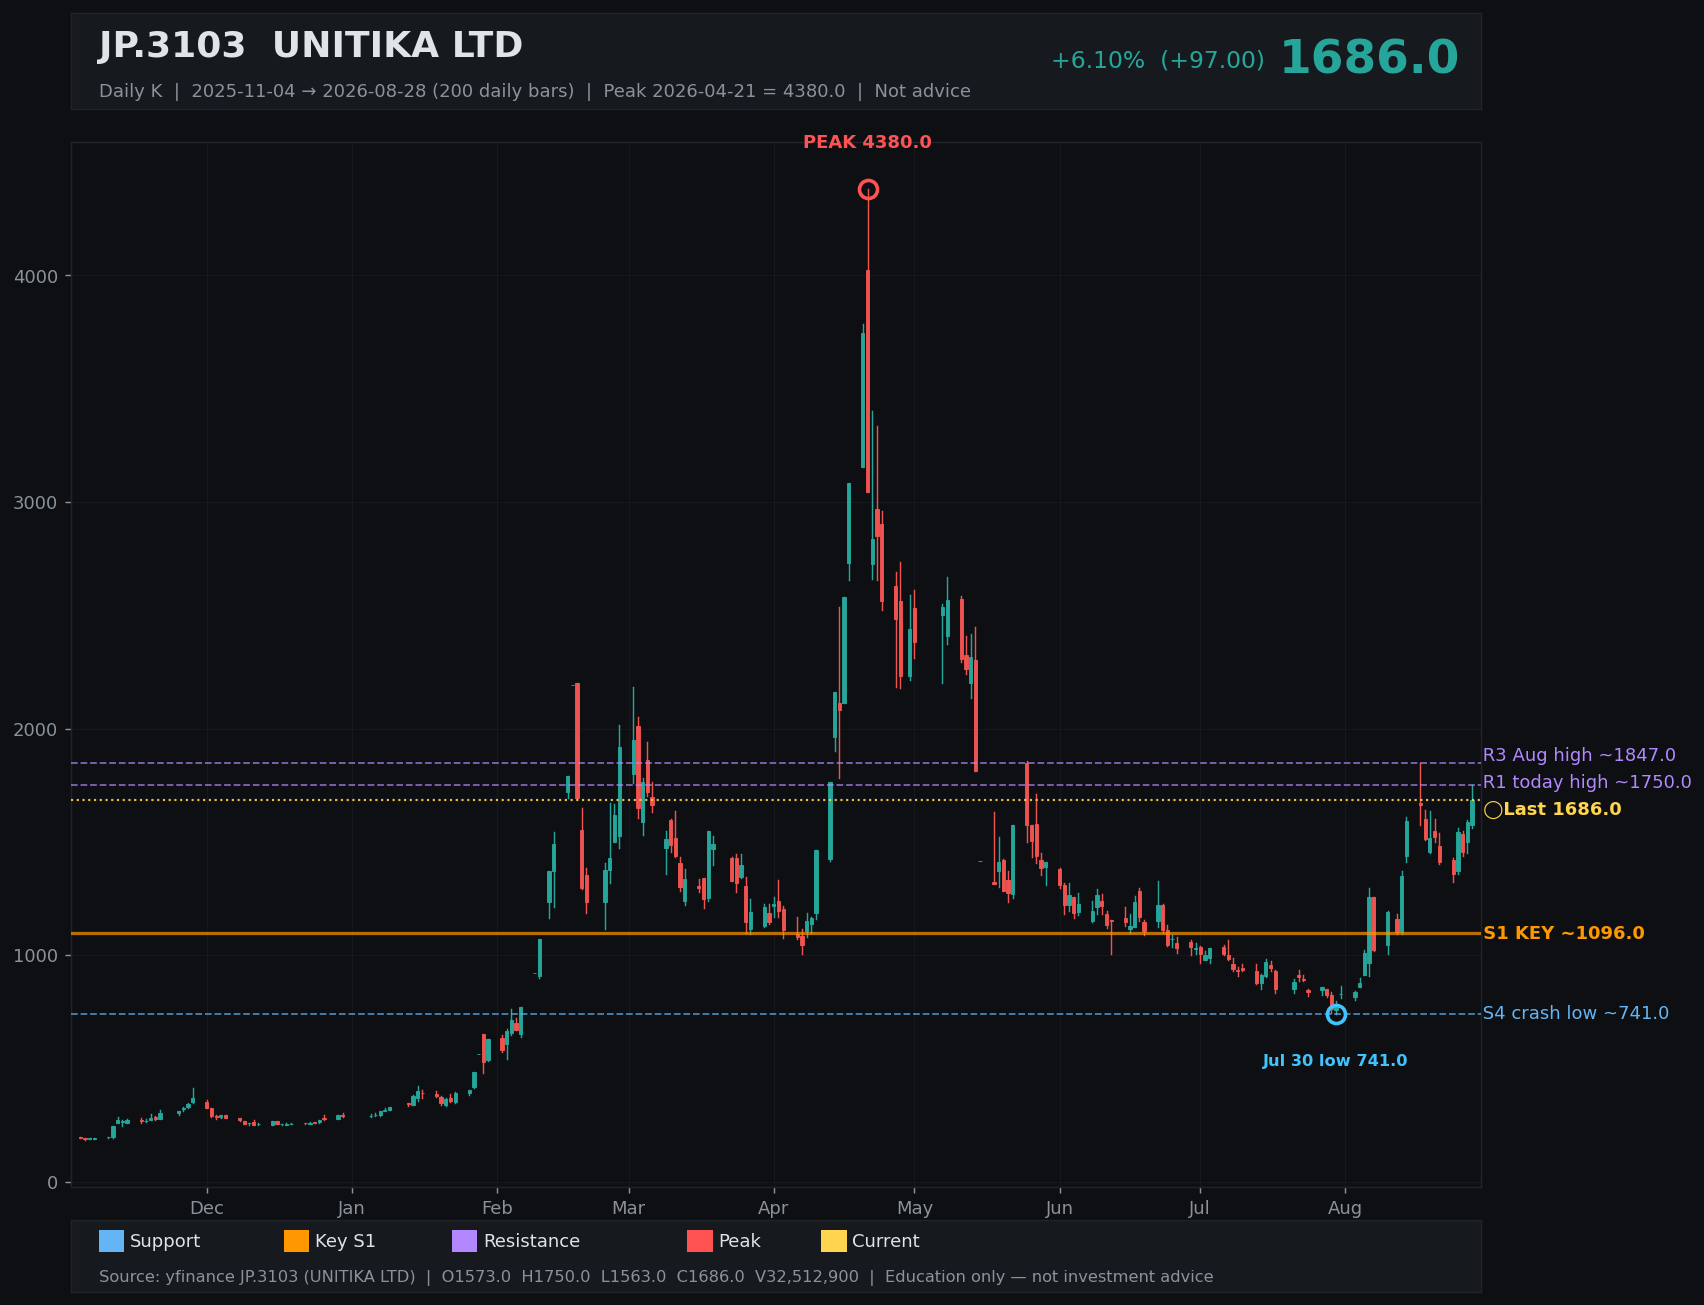This screenshot has height=1305, width=1704.
Task: Click the Dec x-axis label
Action: pyautogui.click(x=207, y=1208)
